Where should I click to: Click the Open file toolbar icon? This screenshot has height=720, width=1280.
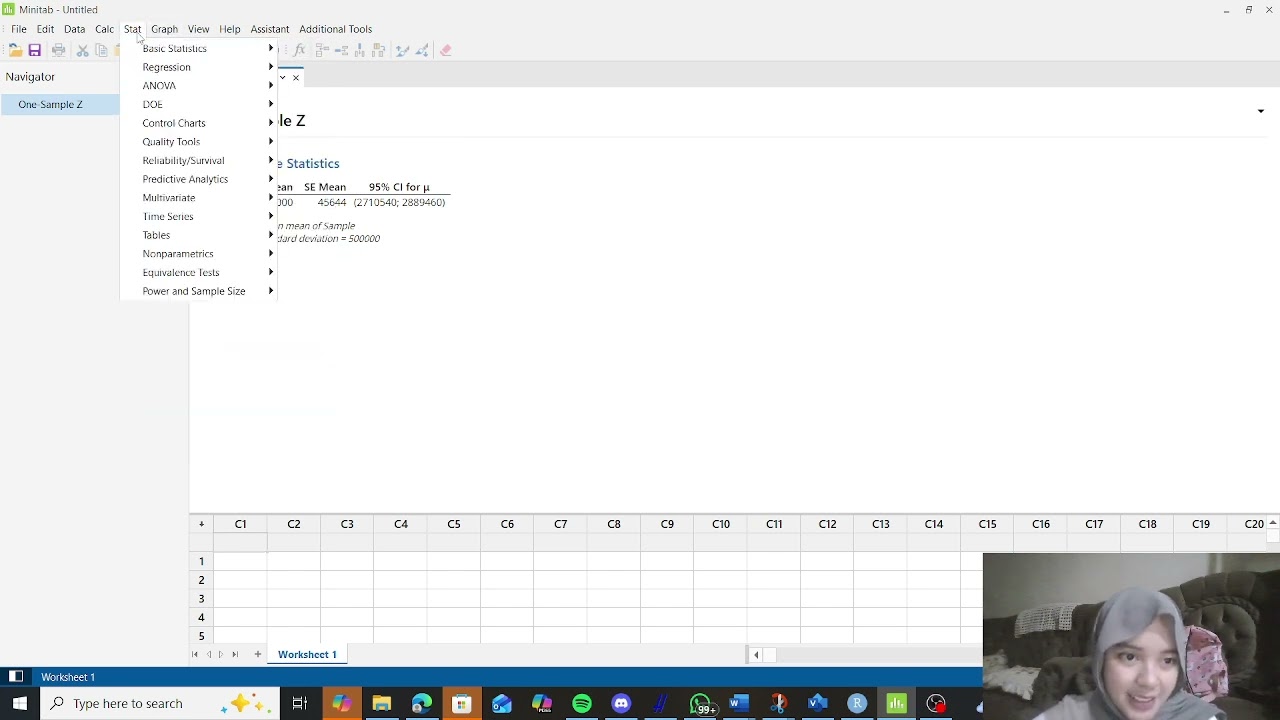tap(15, 50)
